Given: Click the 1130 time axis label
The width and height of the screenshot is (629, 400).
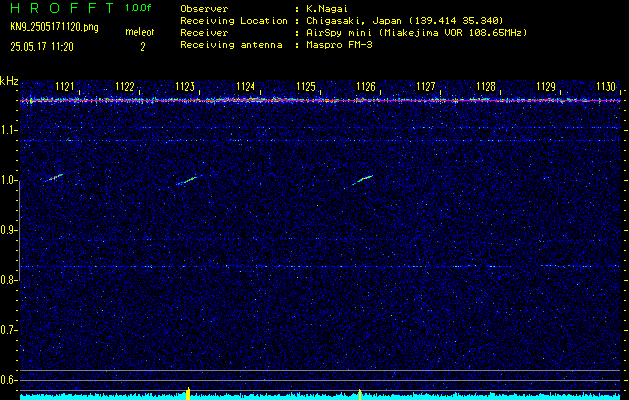Looking at the screenshot, I should coord(606,86).
